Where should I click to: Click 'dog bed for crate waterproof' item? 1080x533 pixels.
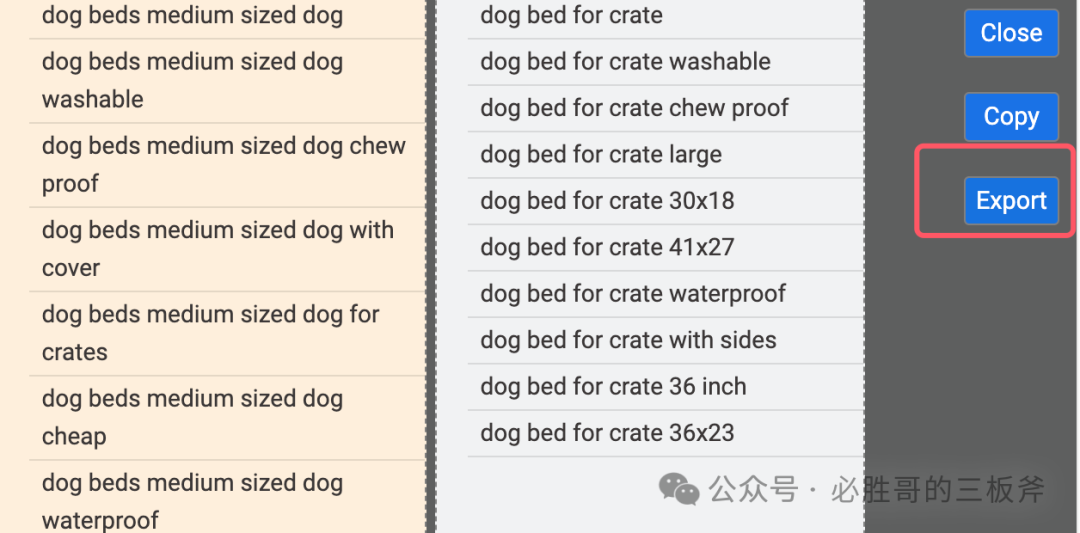665,294
